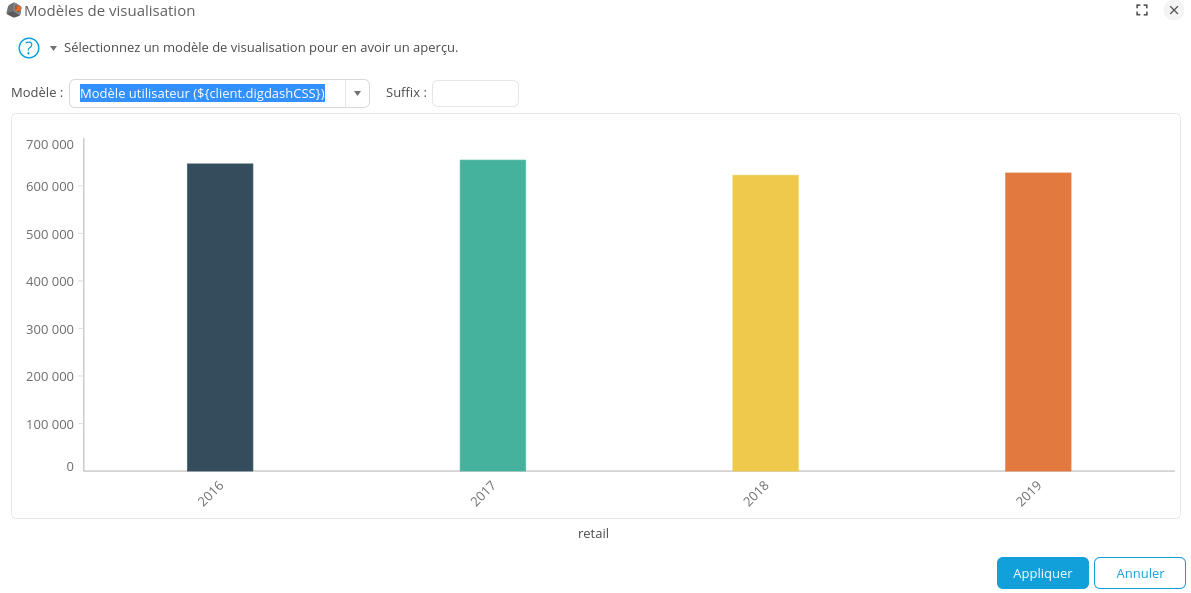The height and width of the screenshot is (593, 1191).
Task: Select the orange 2019 bar
Action: click(1038, 320)
